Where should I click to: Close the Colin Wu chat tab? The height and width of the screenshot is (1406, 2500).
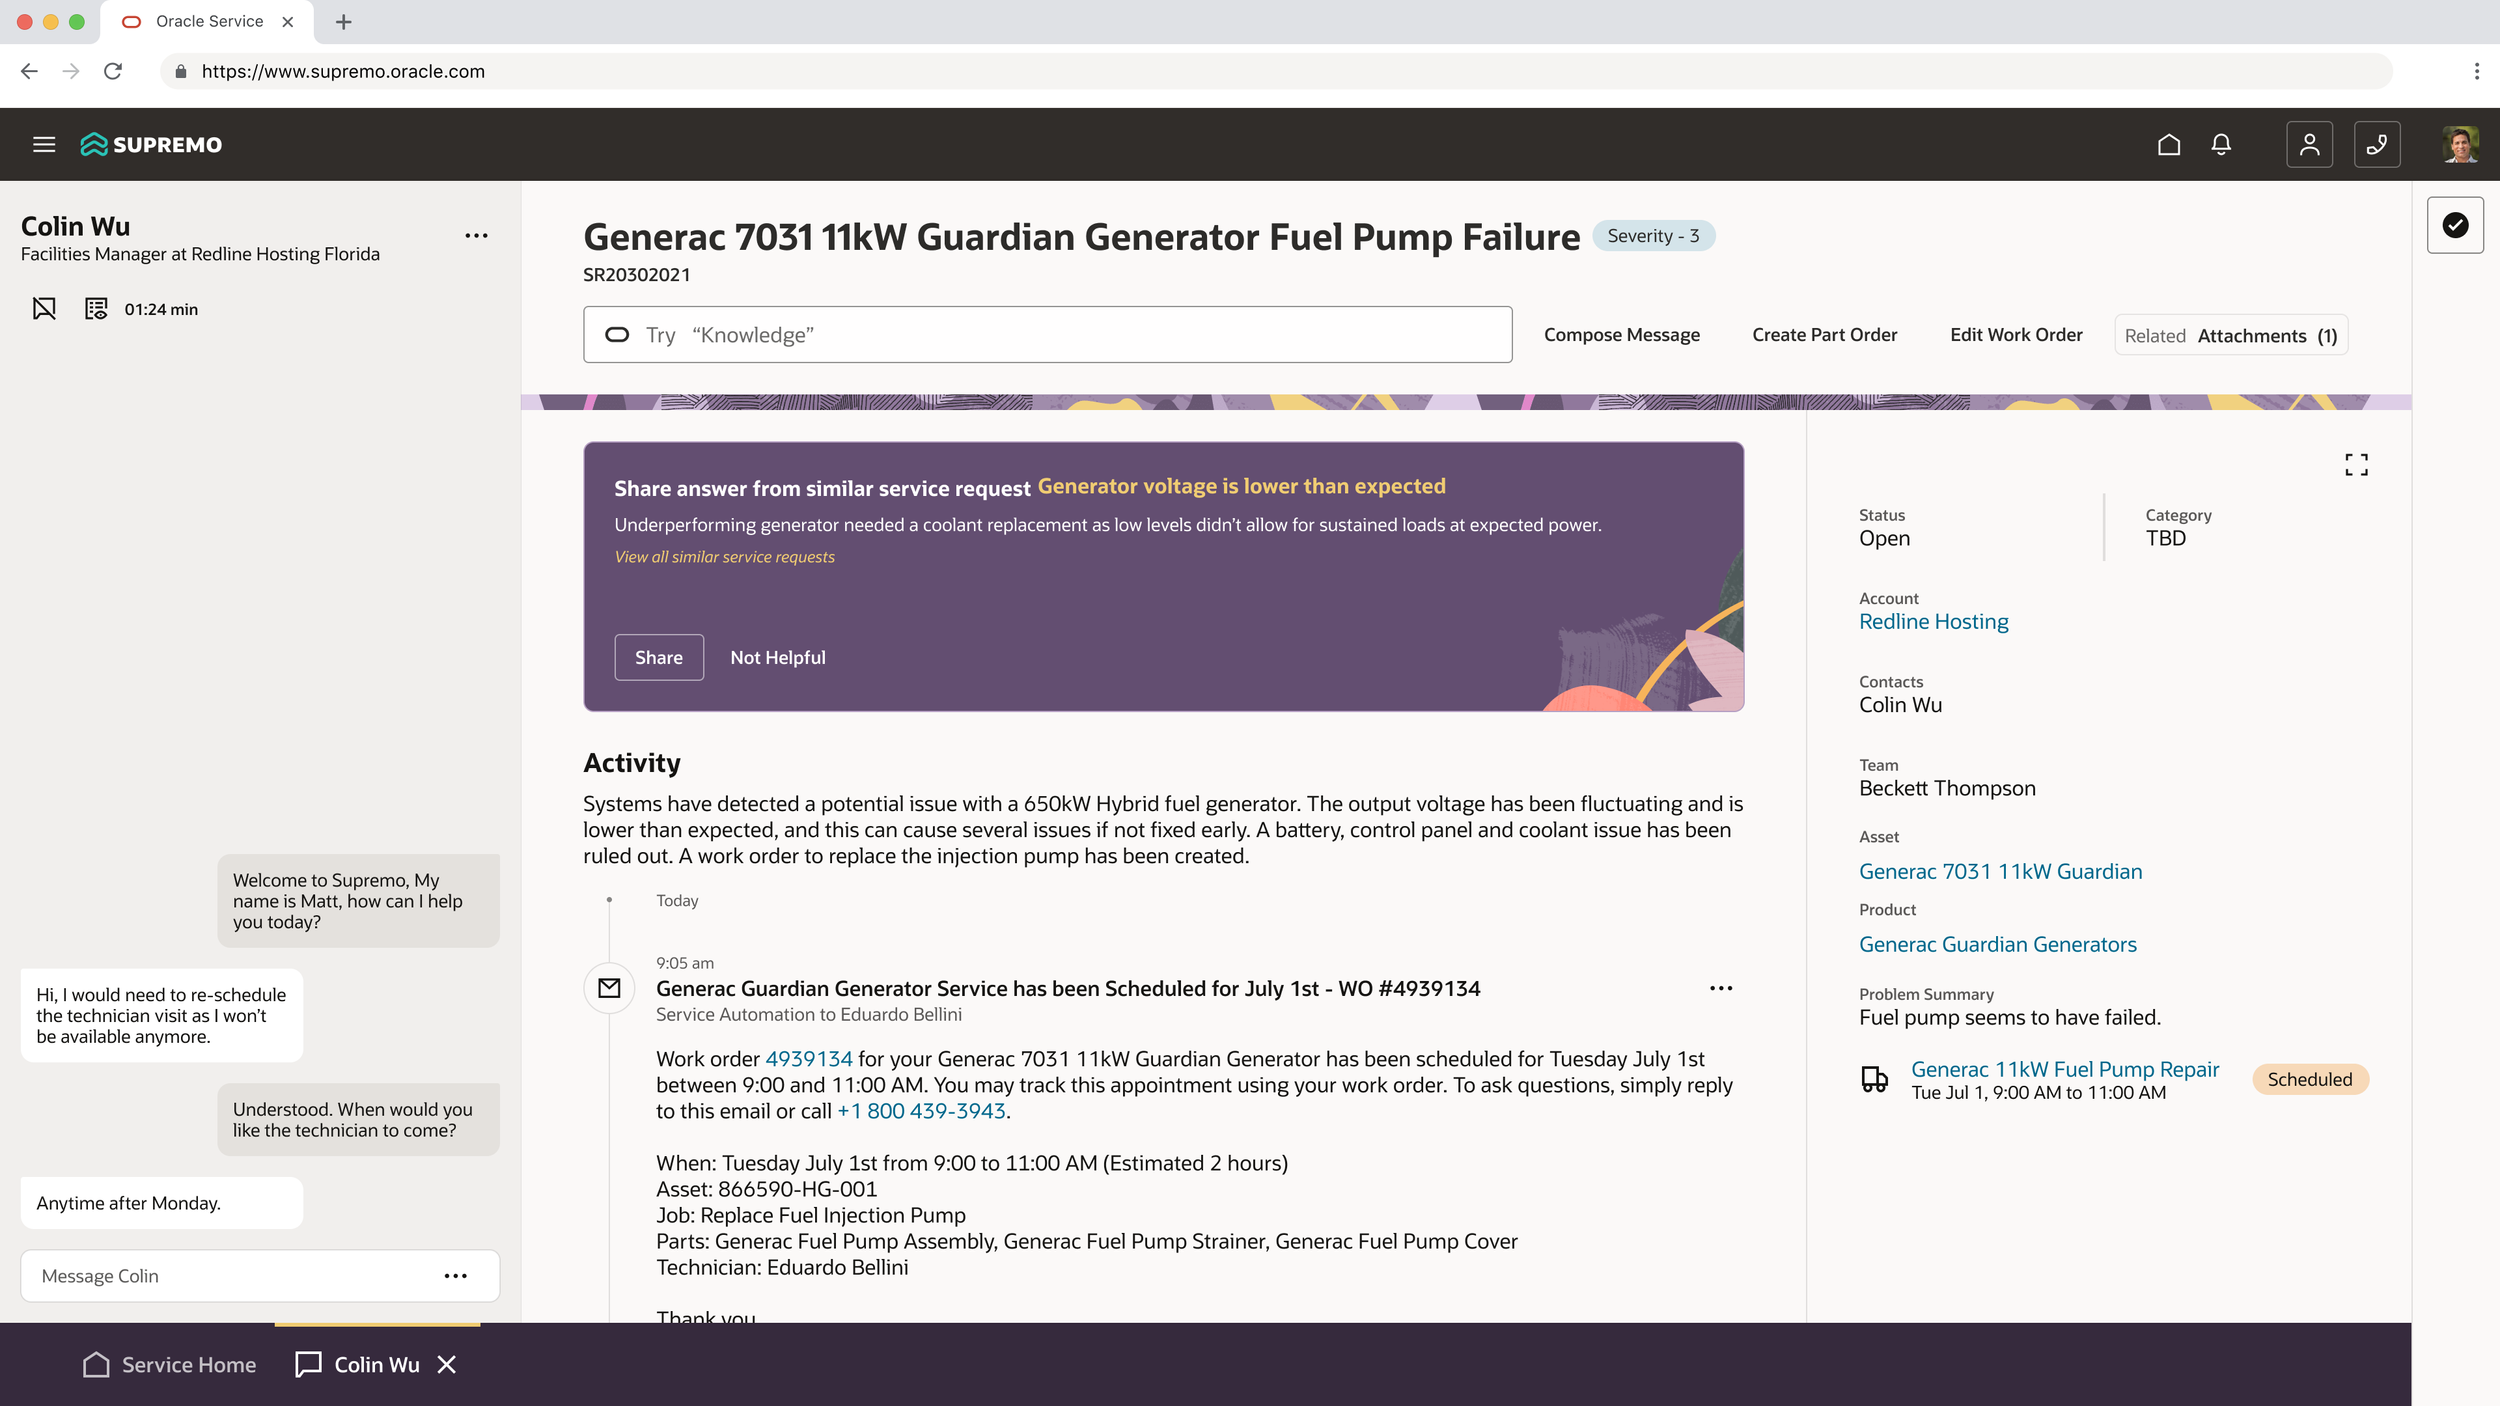(x=447, y=1364)
